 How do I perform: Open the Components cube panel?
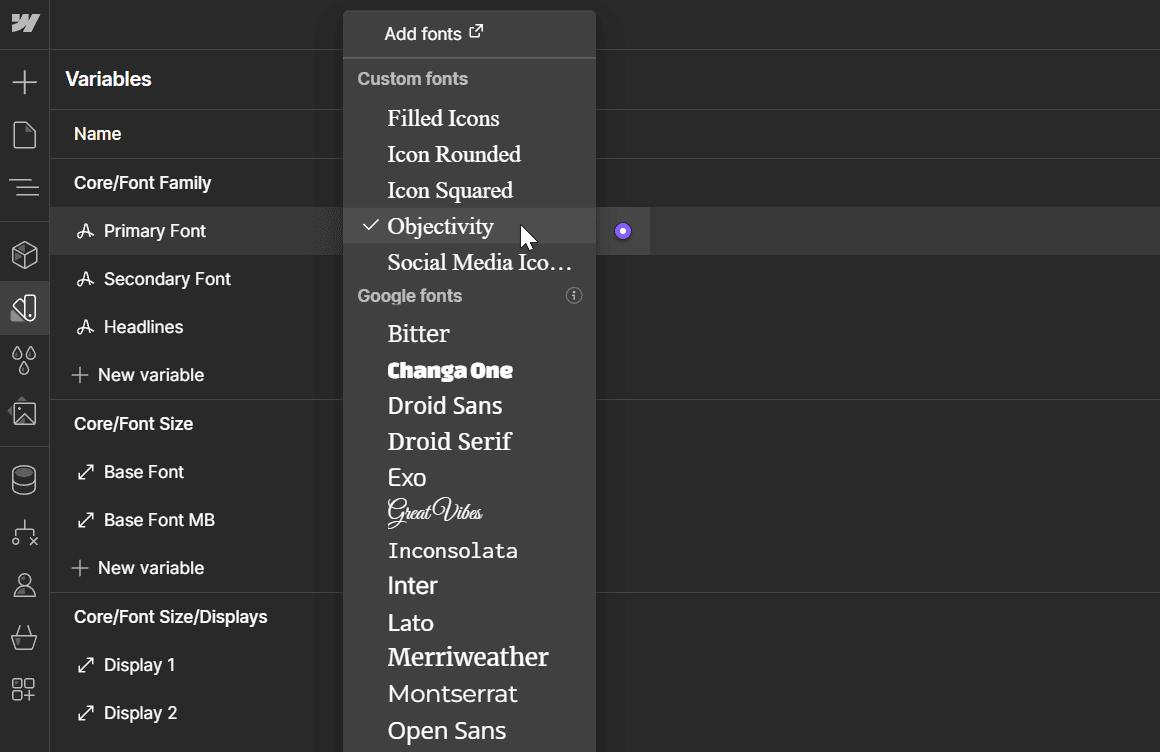click(x=24, y=255)
